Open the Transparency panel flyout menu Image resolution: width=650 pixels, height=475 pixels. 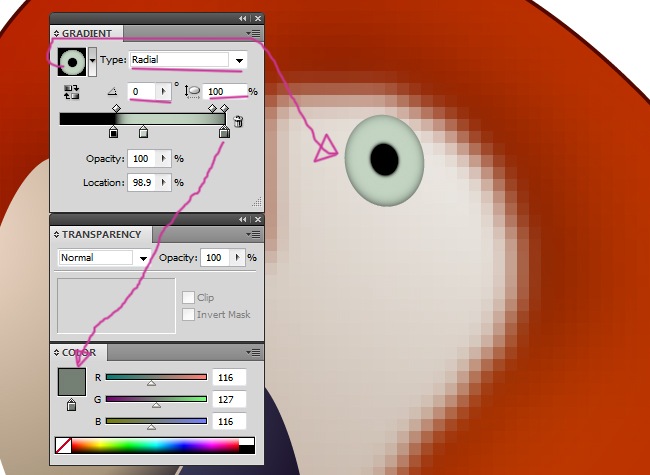253,235
